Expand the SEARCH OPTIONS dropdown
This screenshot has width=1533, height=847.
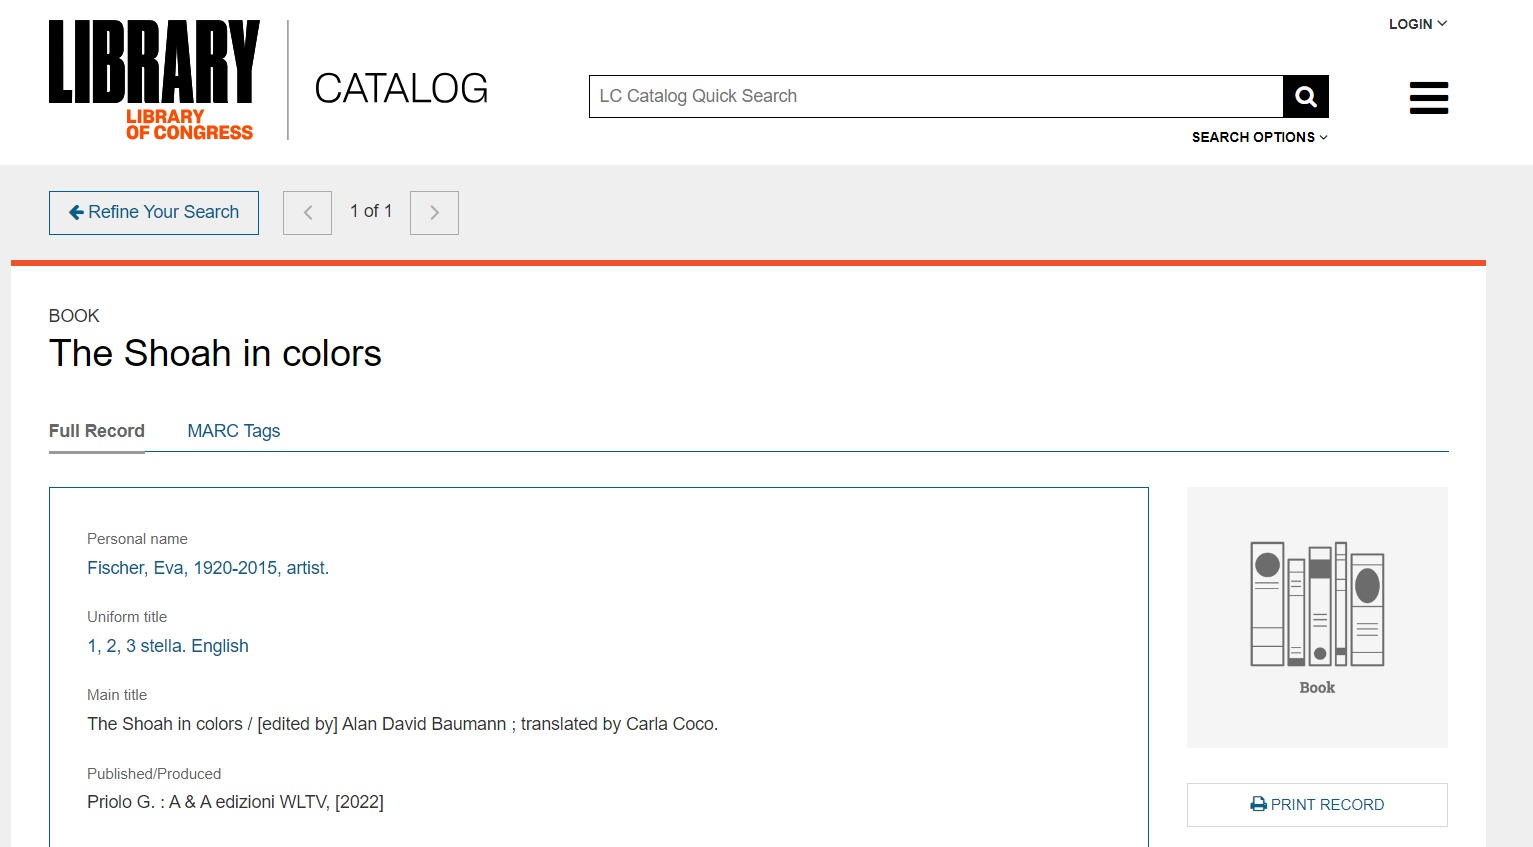click(x=1259, y=137)
